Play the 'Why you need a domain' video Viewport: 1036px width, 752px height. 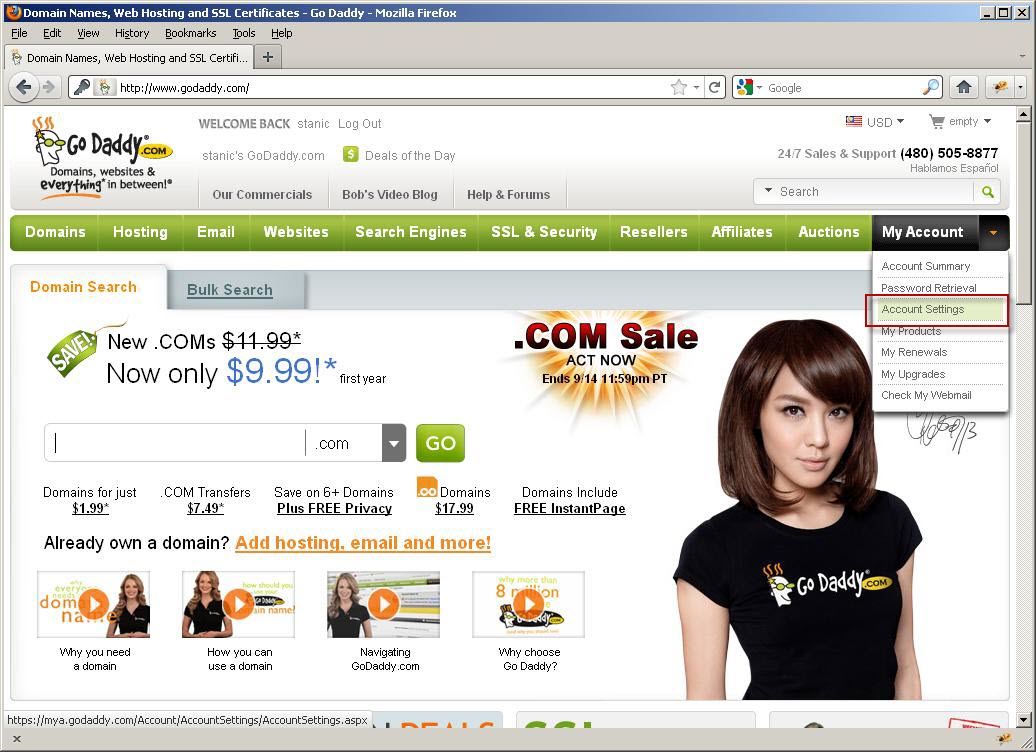94,603
